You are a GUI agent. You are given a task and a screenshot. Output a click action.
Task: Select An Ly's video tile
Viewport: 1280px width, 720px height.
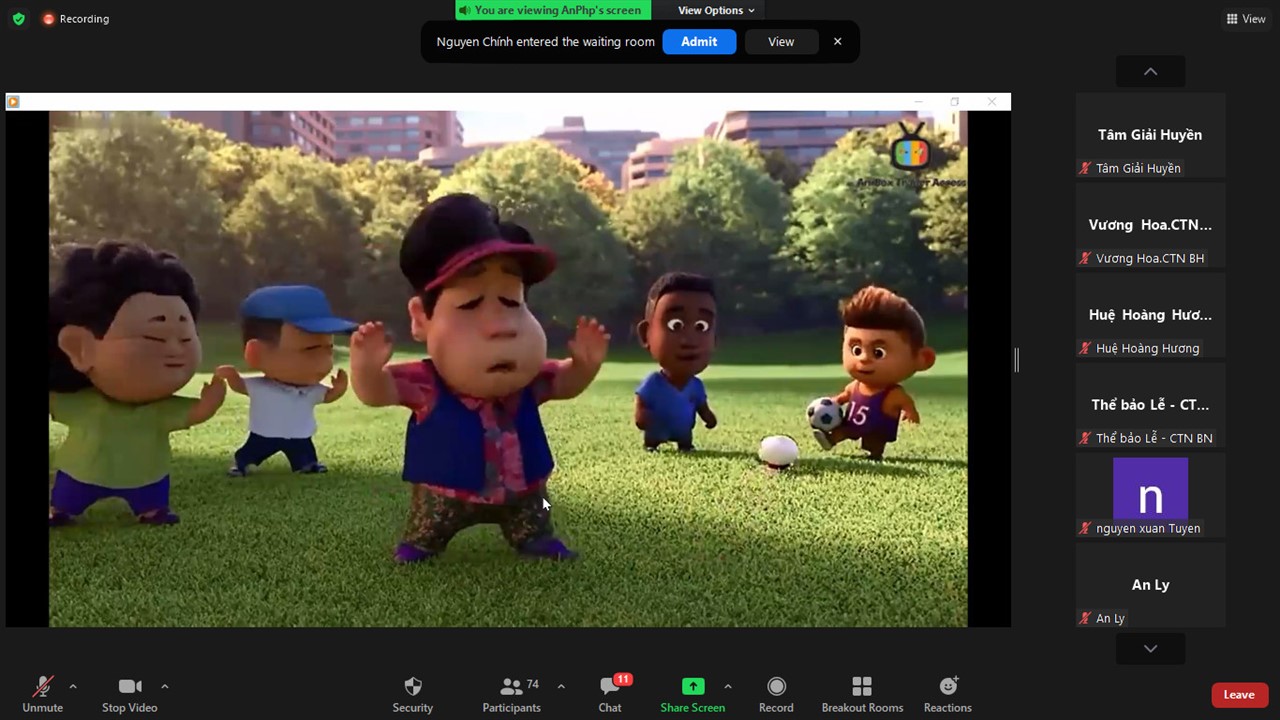click(1150, 585)
